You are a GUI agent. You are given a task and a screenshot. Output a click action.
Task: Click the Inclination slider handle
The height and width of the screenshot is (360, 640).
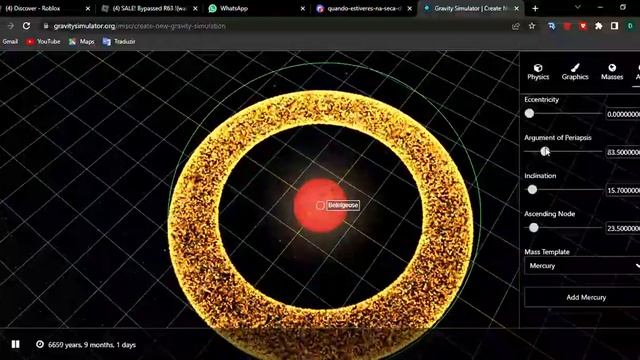(532, 189)
